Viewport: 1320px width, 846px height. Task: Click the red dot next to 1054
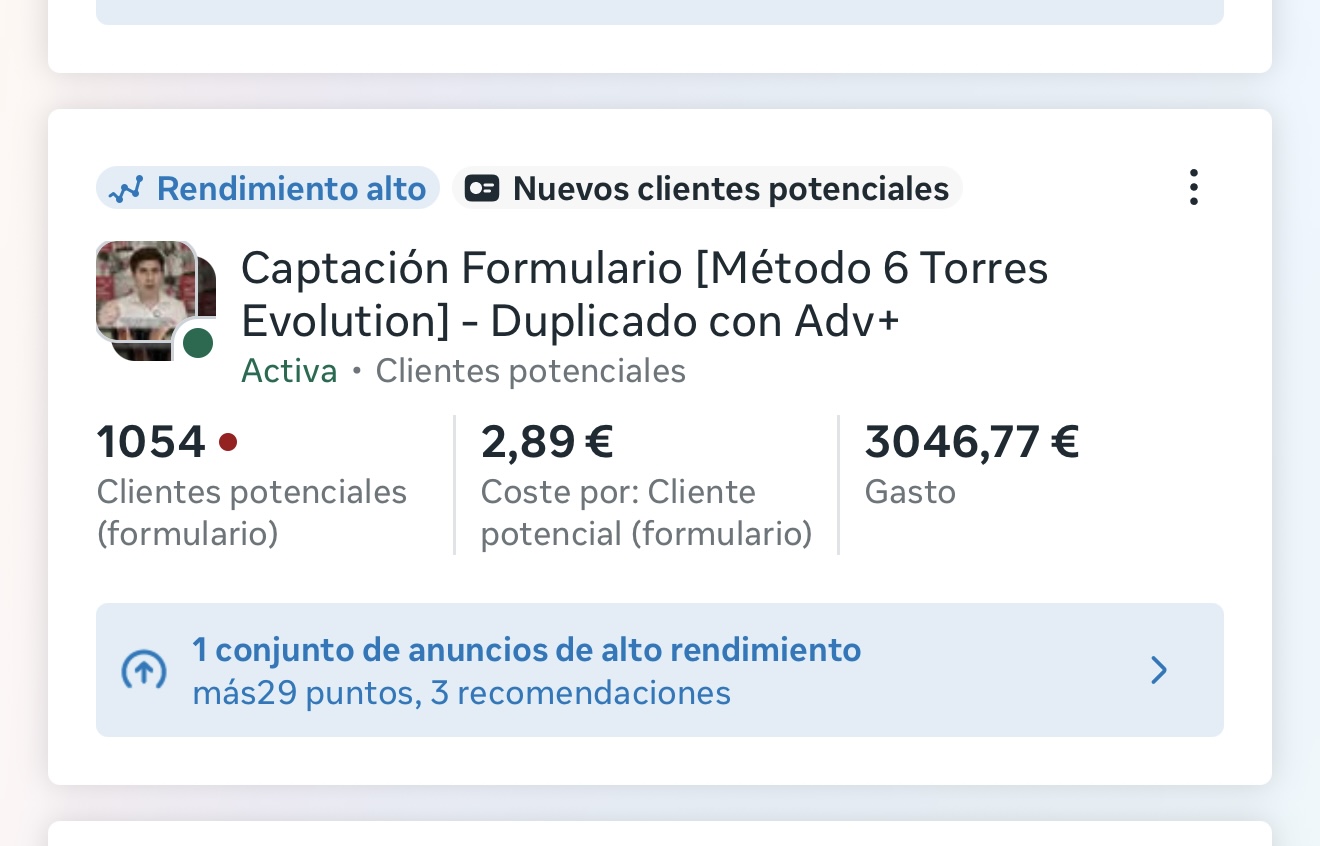228,441
